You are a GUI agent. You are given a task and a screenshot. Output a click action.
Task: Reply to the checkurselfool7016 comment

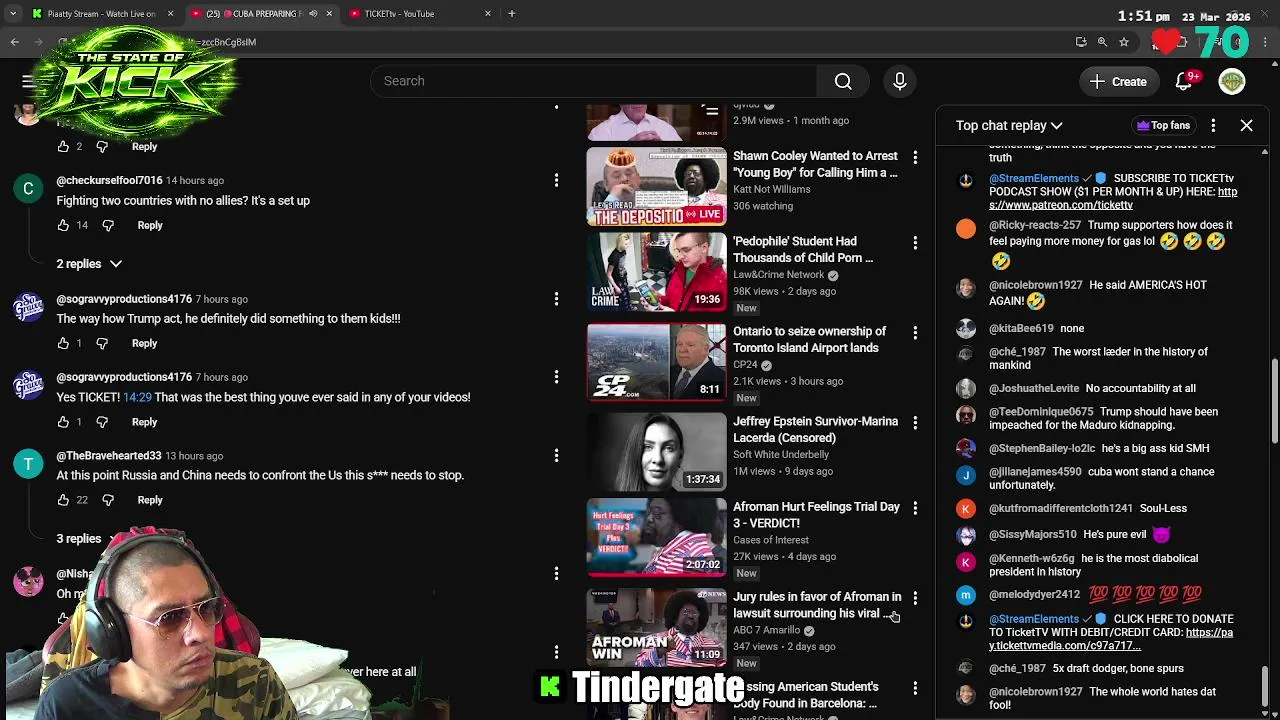(150, 225)
